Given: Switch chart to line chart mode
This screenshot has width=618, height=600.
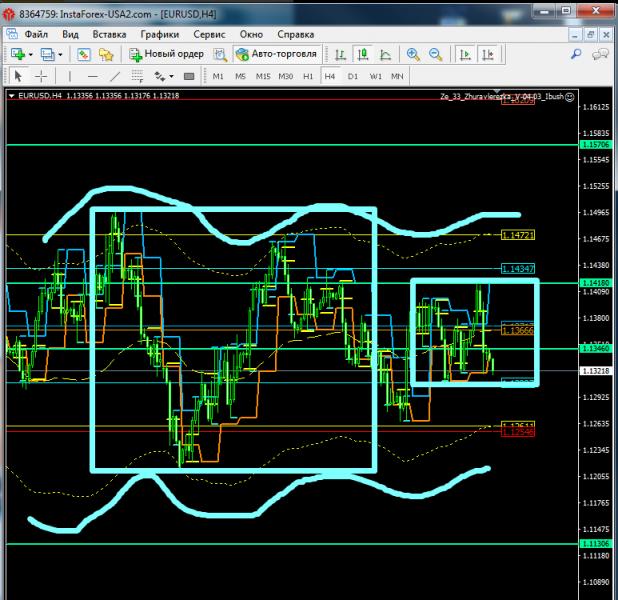Looking at the screenshot, I should click(385, 54).
